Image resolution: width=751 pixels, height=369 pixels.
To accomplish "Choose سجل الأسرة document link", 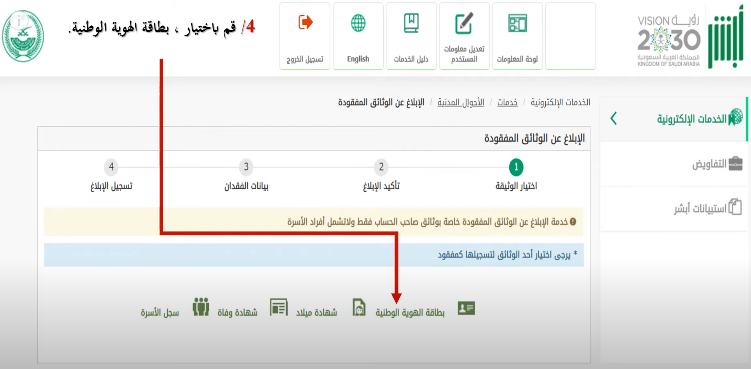I will [x=160, y=313].
